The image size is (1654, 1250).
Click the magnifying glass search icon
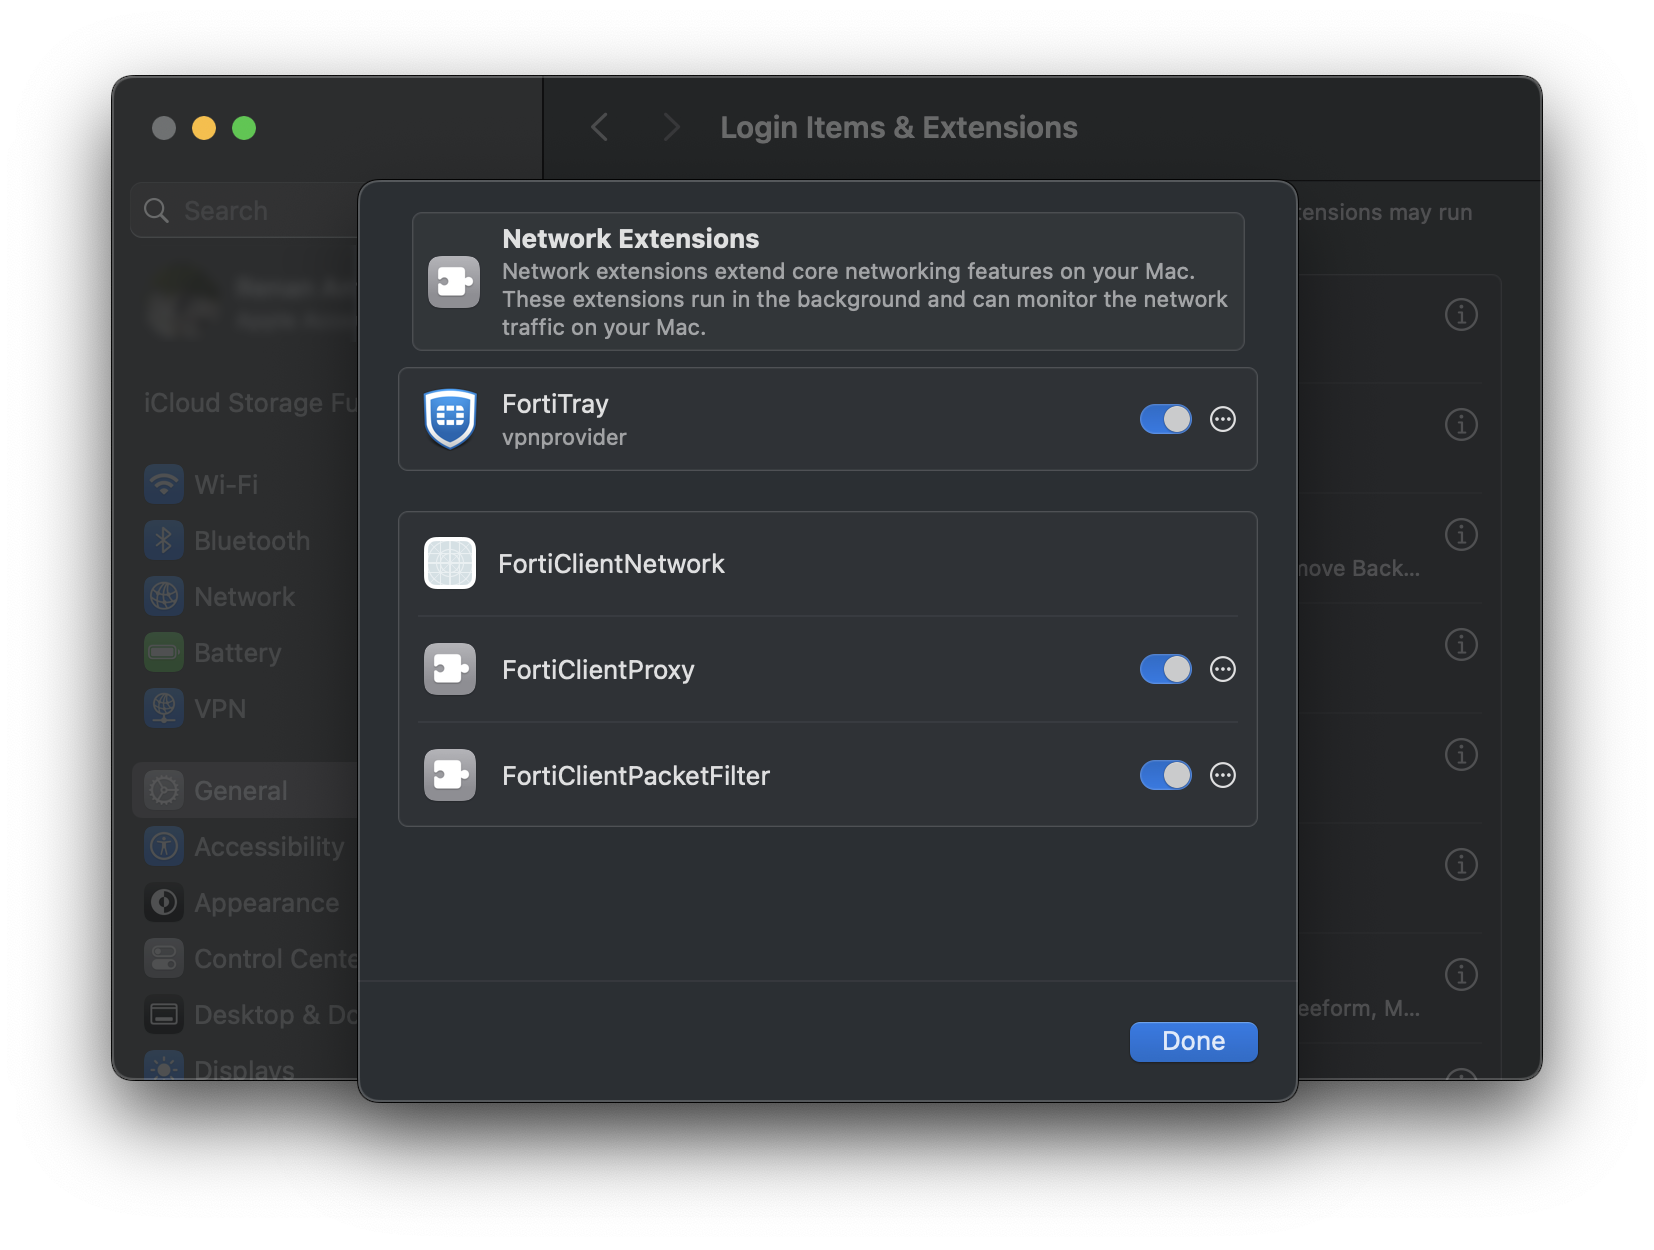pyautogui.click(x=156, y=210)
